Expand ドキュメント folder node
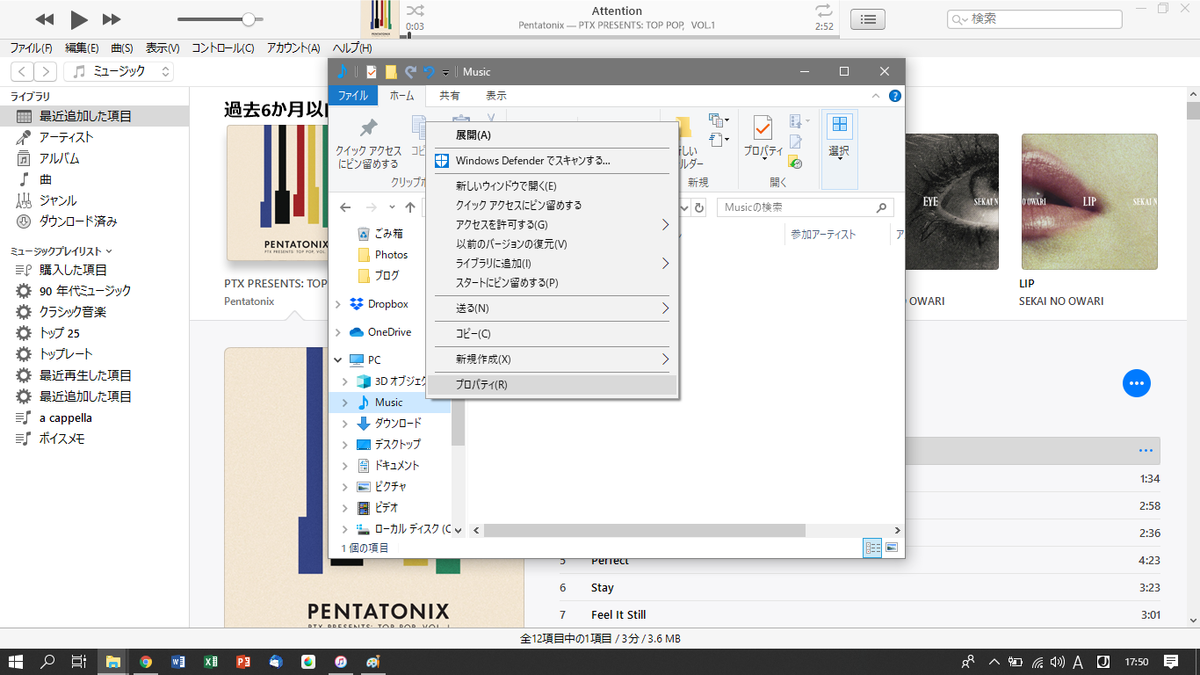This screenshot has width=1200, height=675. tap(346, 465)
